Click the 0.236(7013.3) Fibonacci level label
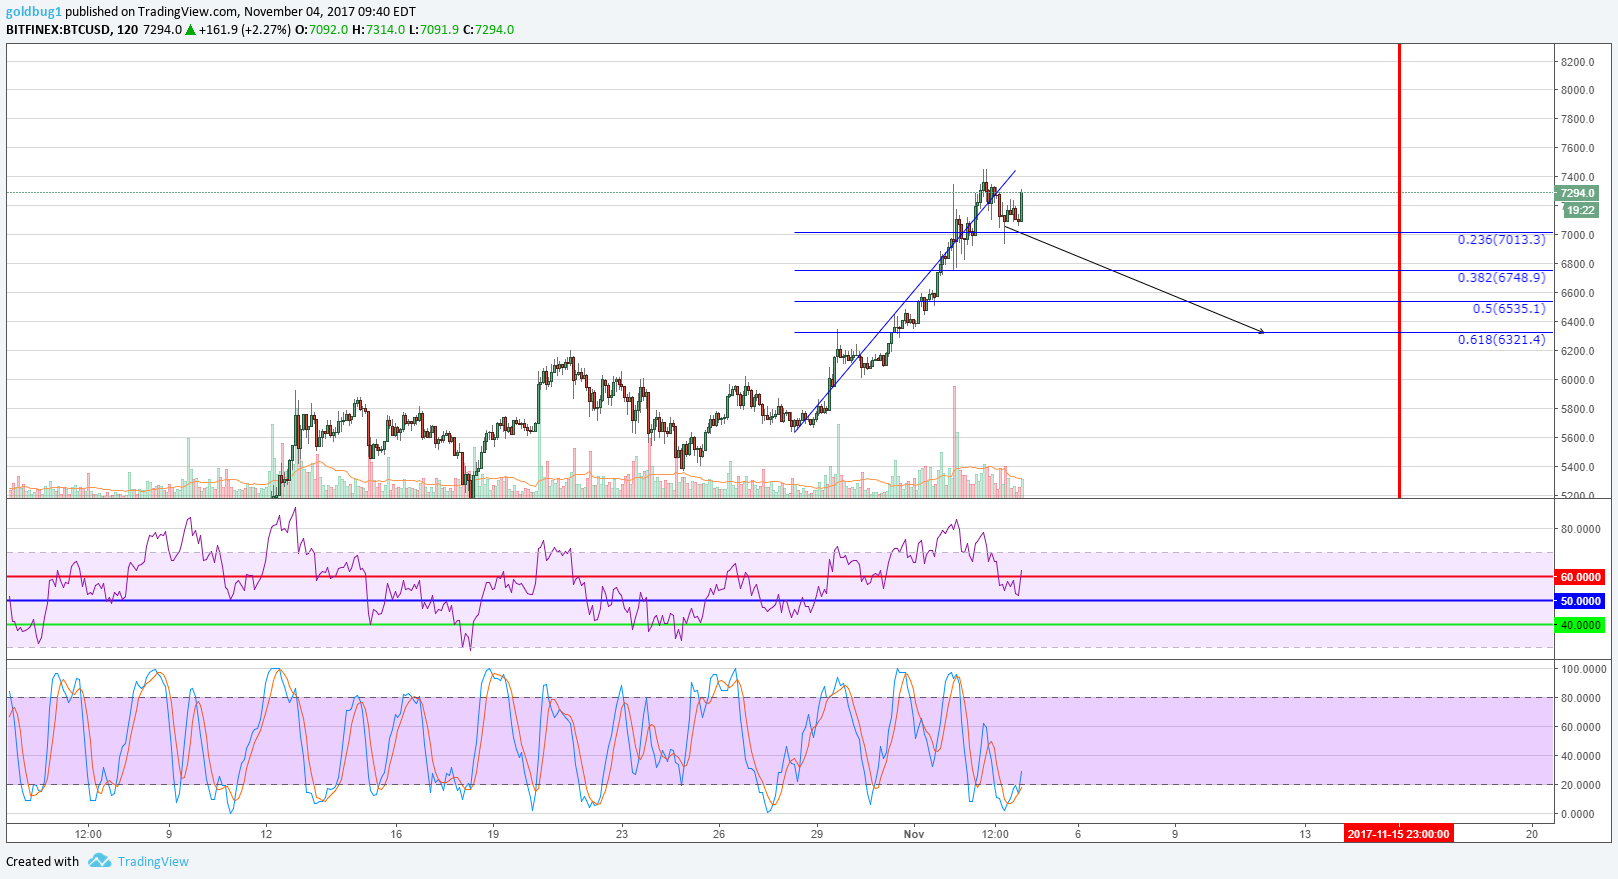Image resolution: width=1618 pixels, height=879 pixels. click(x=1501, y=240)
